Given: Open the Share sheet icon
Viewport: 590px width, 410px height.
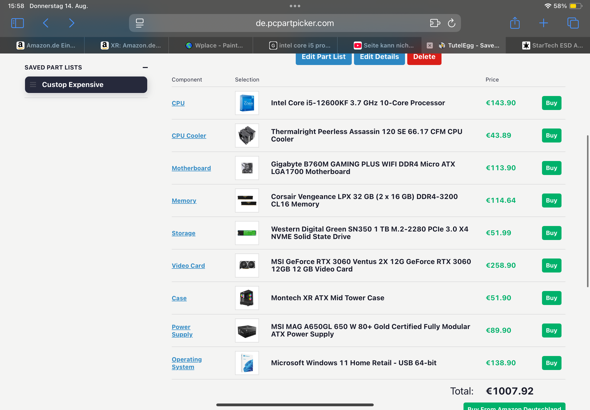Looking at the screenshot, I should [515, 23].
